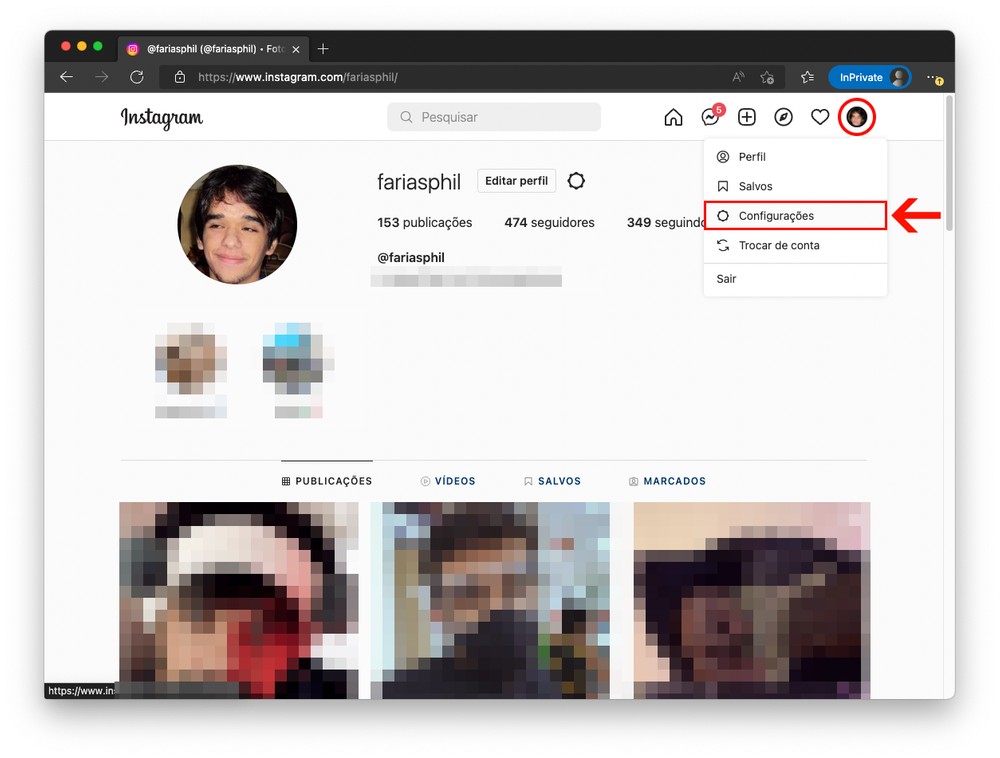Viewport: 1000px width, 758px height.
Task: Click the Pesquisar search field
Action: click(494, 118)
